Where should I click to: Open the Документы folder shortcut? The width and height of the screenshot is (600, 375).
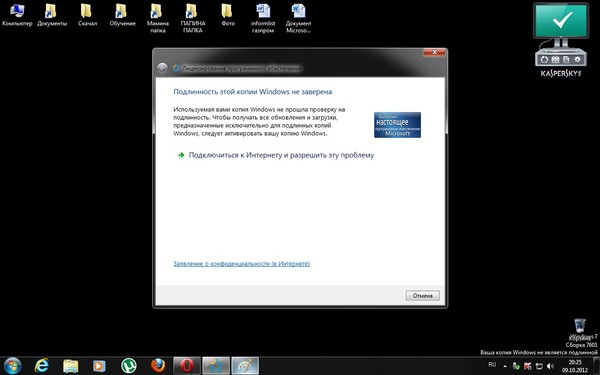52,15
